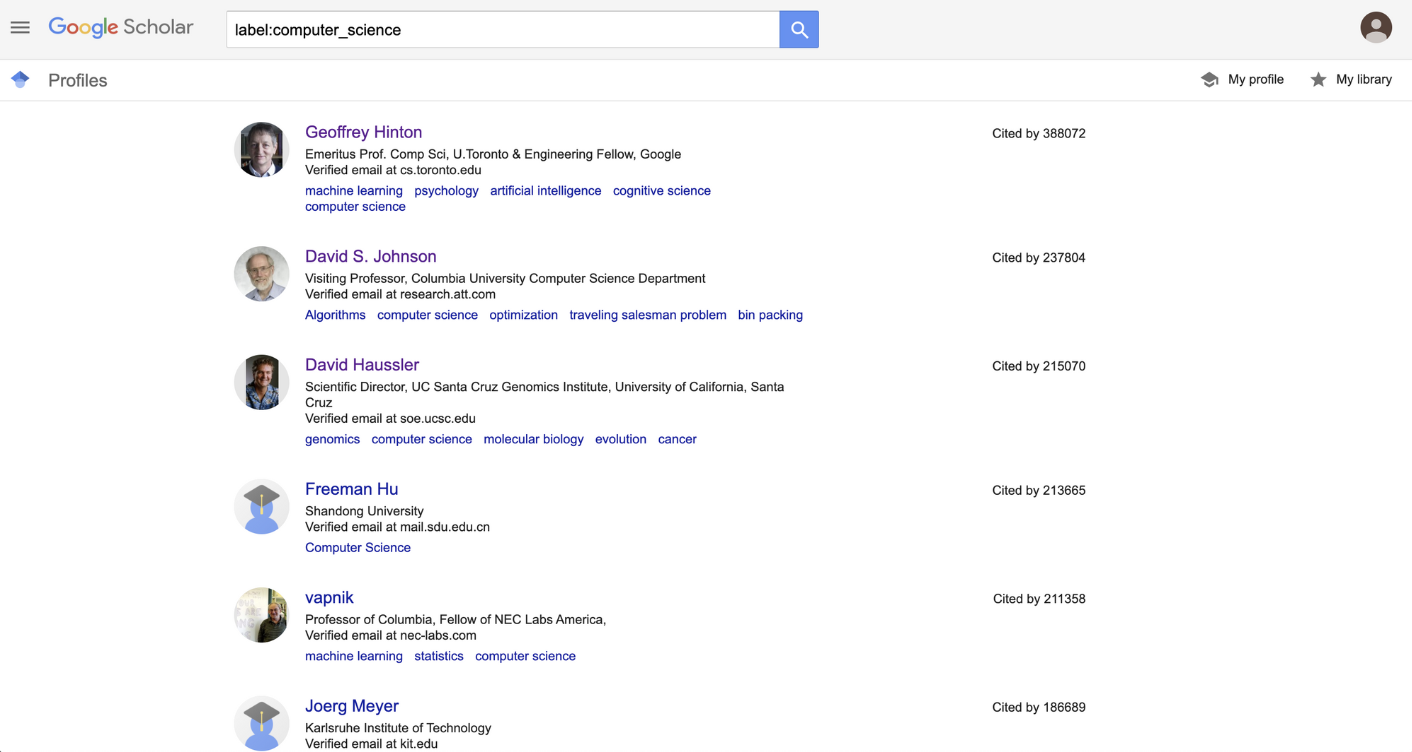Image resolution: width=1412 pixels, height=752 pixels.
Task: Click David S. Johnson's profile photo
Action: pos(262,274)
